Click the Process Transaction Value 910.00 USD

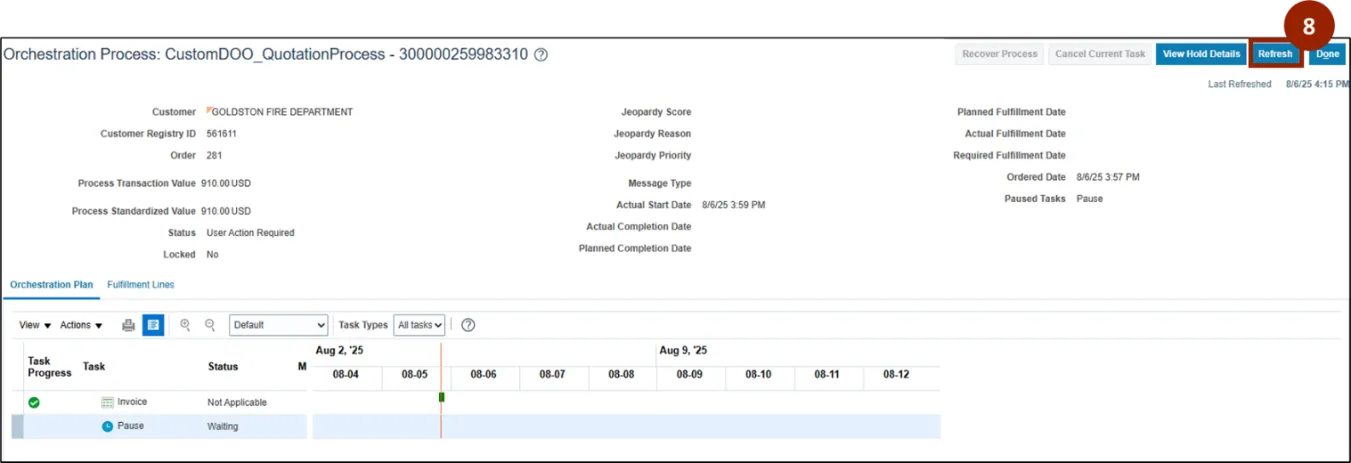(226, 183)
